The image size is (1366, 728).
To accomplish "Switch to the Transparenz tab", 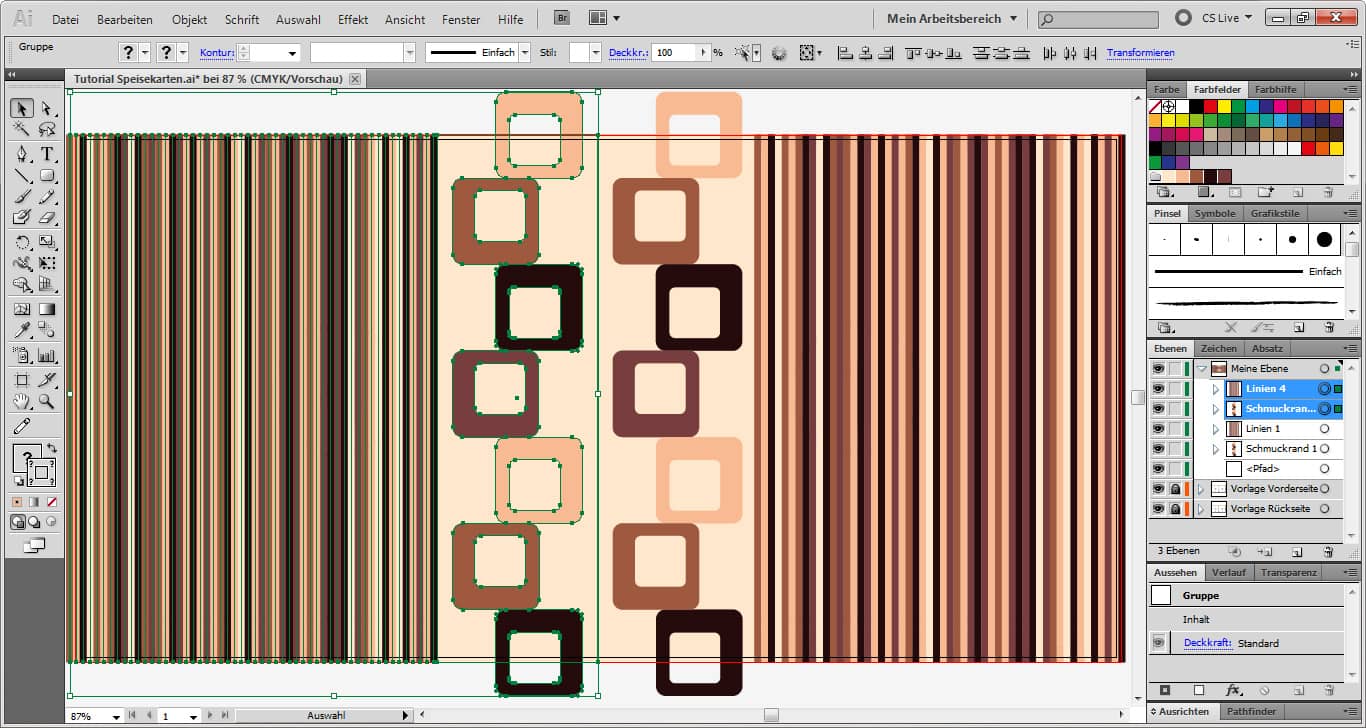I will coord(1288,573).
